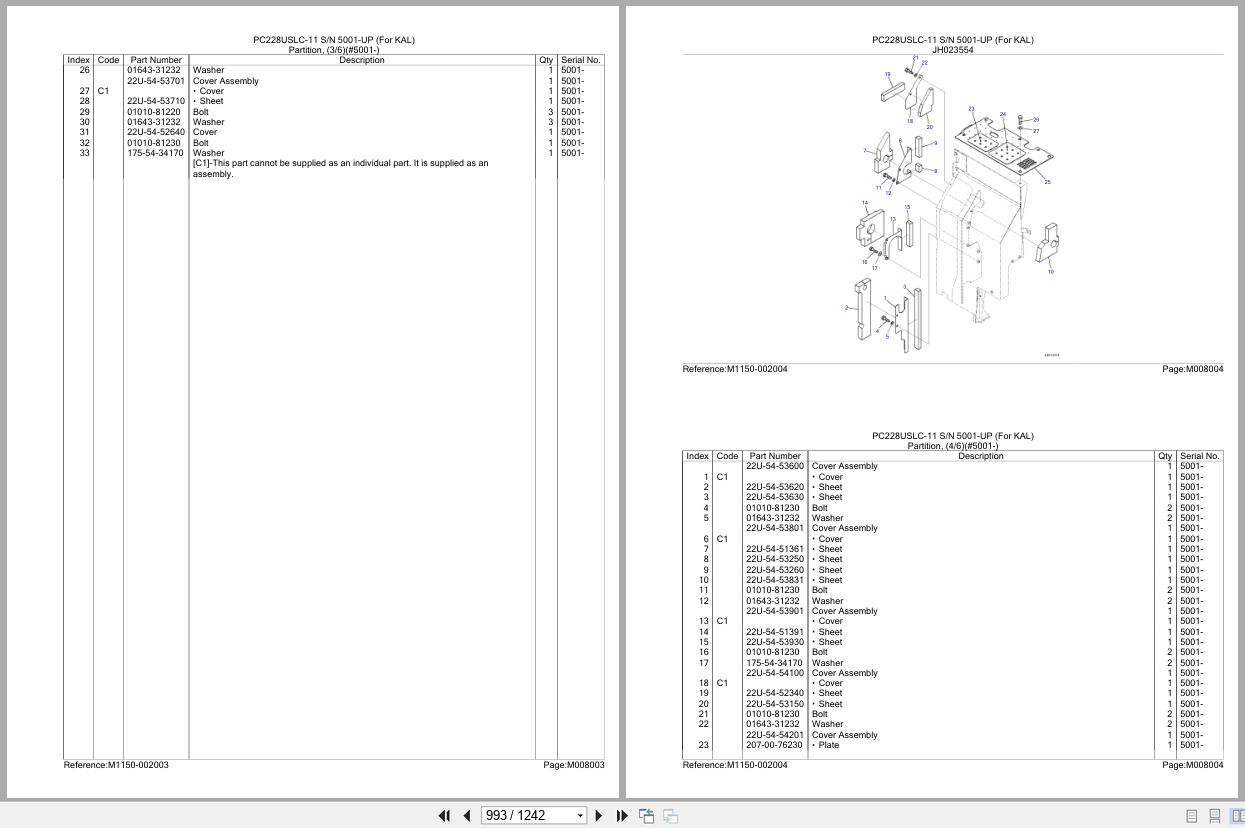The image size is (1245, 828).
Task: Click the Qty header on page M008004 table
Action: [x=1165, y=456]
